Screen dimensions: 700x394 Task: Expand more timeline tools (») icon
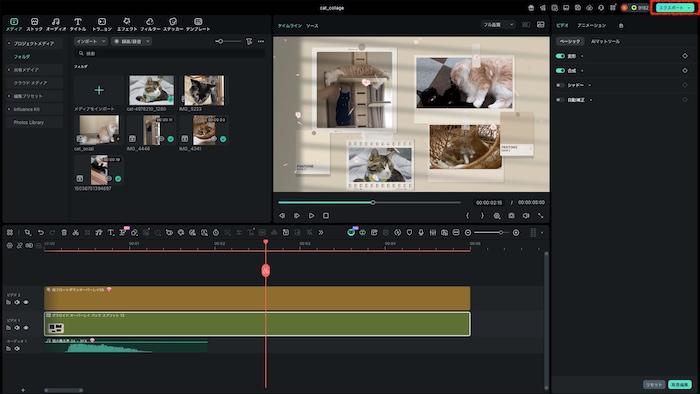coord(321,232)
